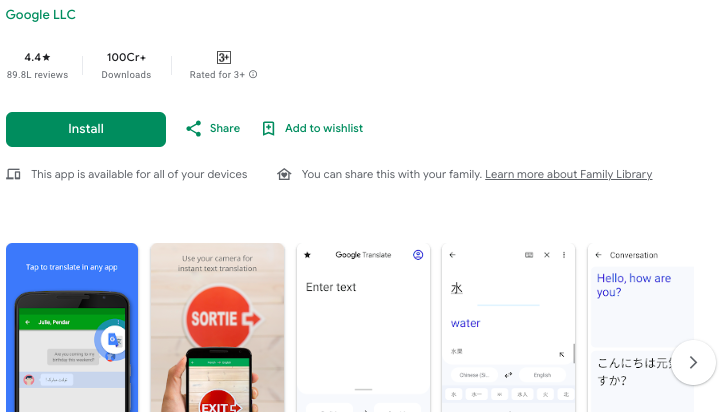Click the back arrow in Conversation screenshot
Image resolution: width=726 pixels, height=412 pixels.
598,255
